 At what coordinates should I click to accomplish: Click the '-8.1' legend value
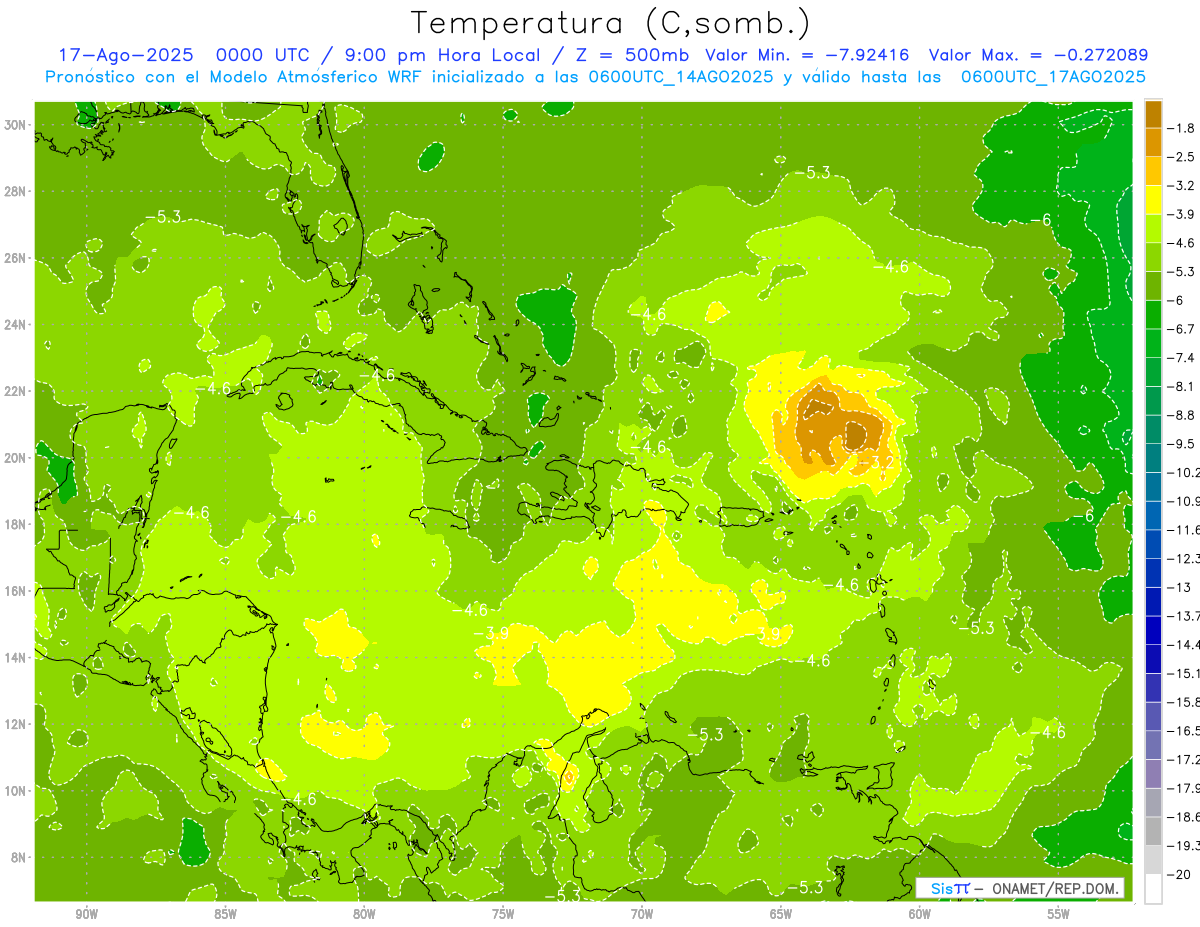pyautogui.click(x=1183, y=386)
